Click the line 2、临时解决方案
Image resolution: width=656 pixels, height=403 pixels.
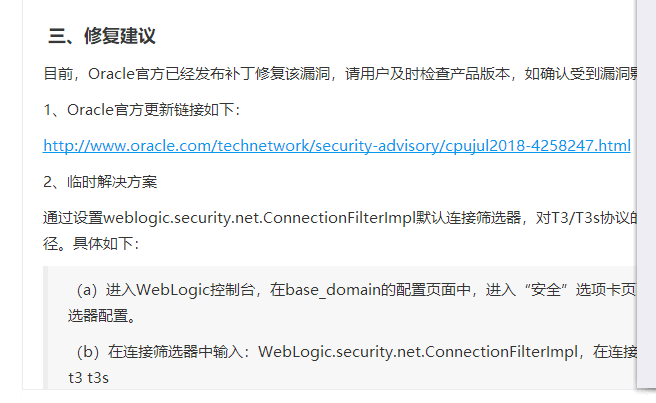pos(100,182)
